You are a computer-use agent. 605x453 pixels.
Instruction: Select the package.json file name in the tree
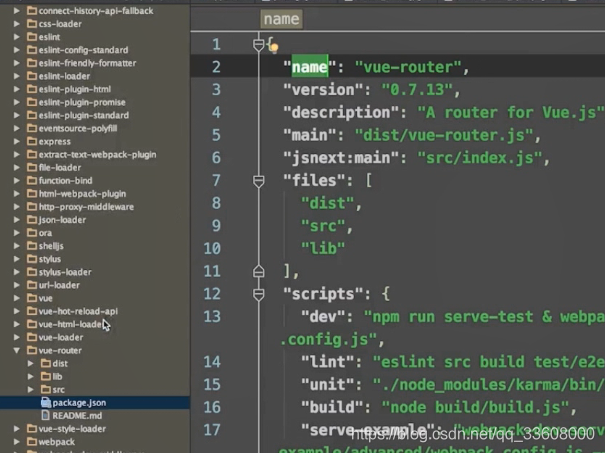pyautogui.click(x=79, y=402)
